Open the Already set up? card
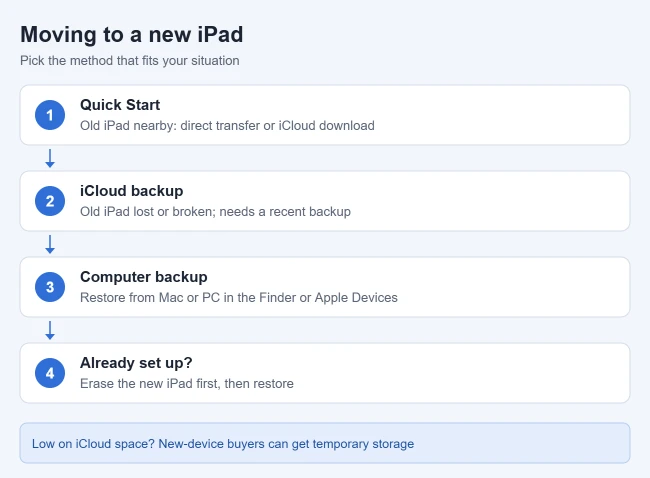Screen dimensions: 650x478 click(325, 373)
